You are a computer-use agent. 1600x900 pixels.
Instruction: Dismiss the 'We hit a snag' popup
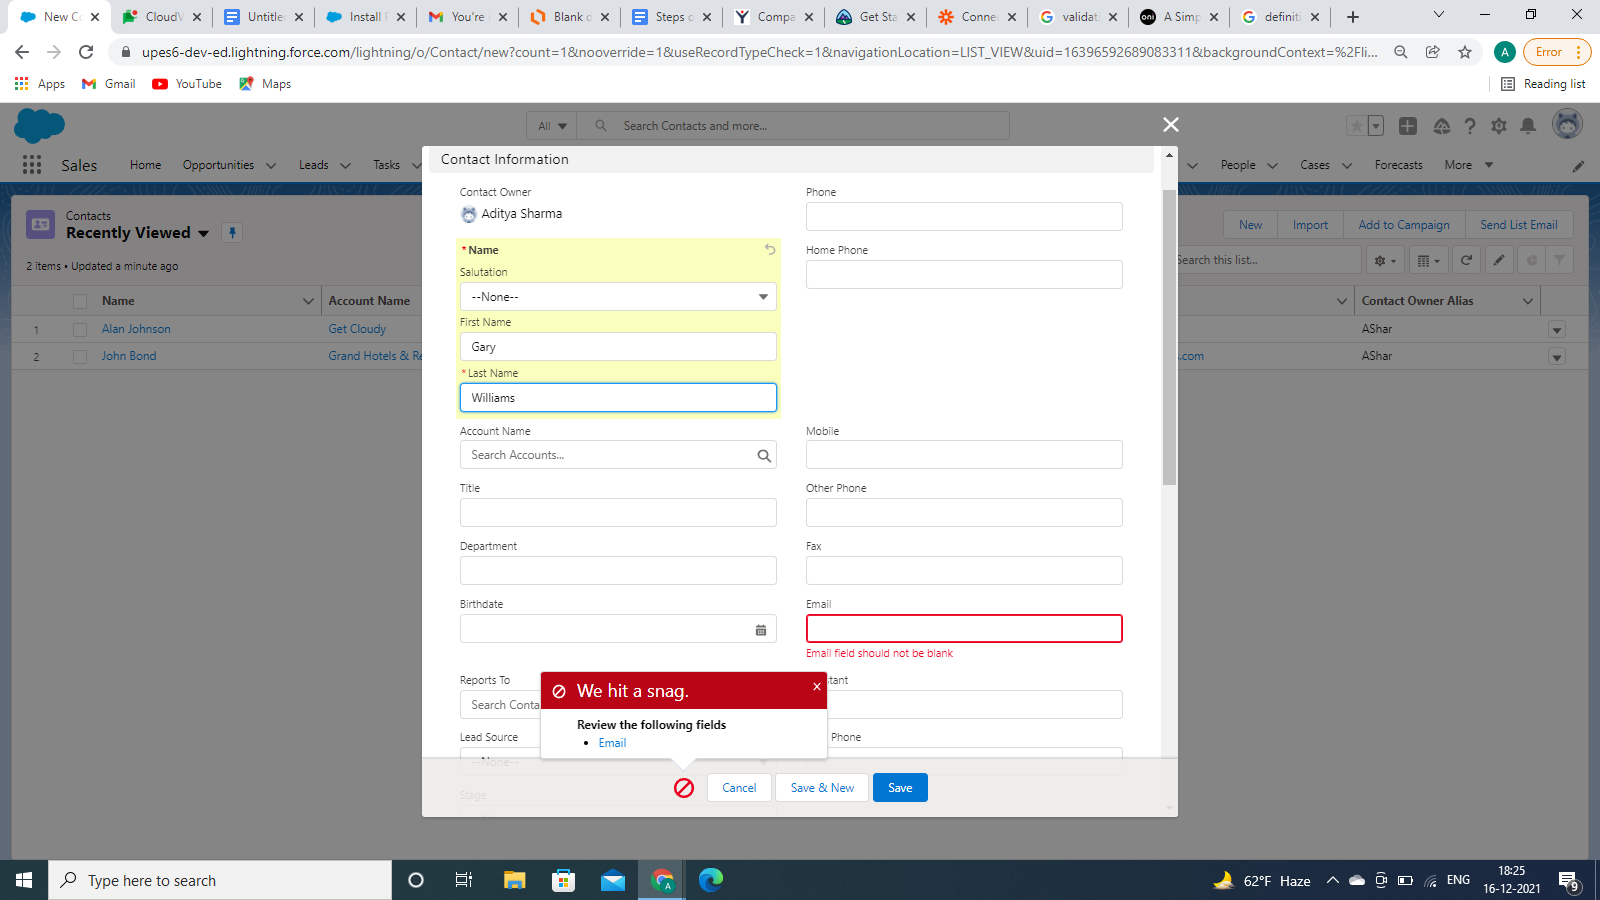(x=817, y=686)
